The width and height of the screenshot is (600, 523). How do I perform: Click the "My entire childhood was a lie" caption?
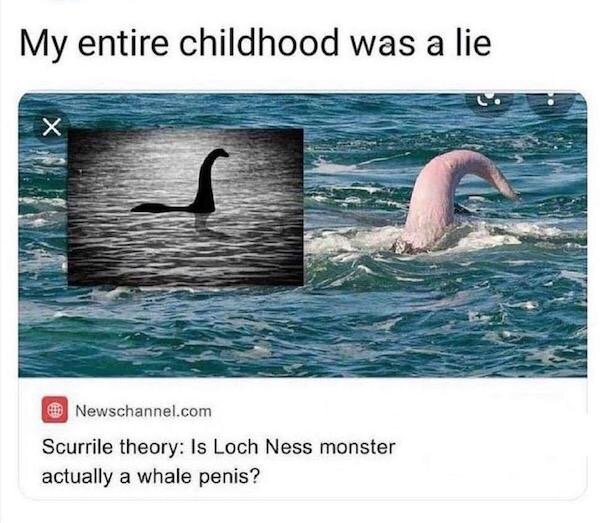click(x=255, y=42)
